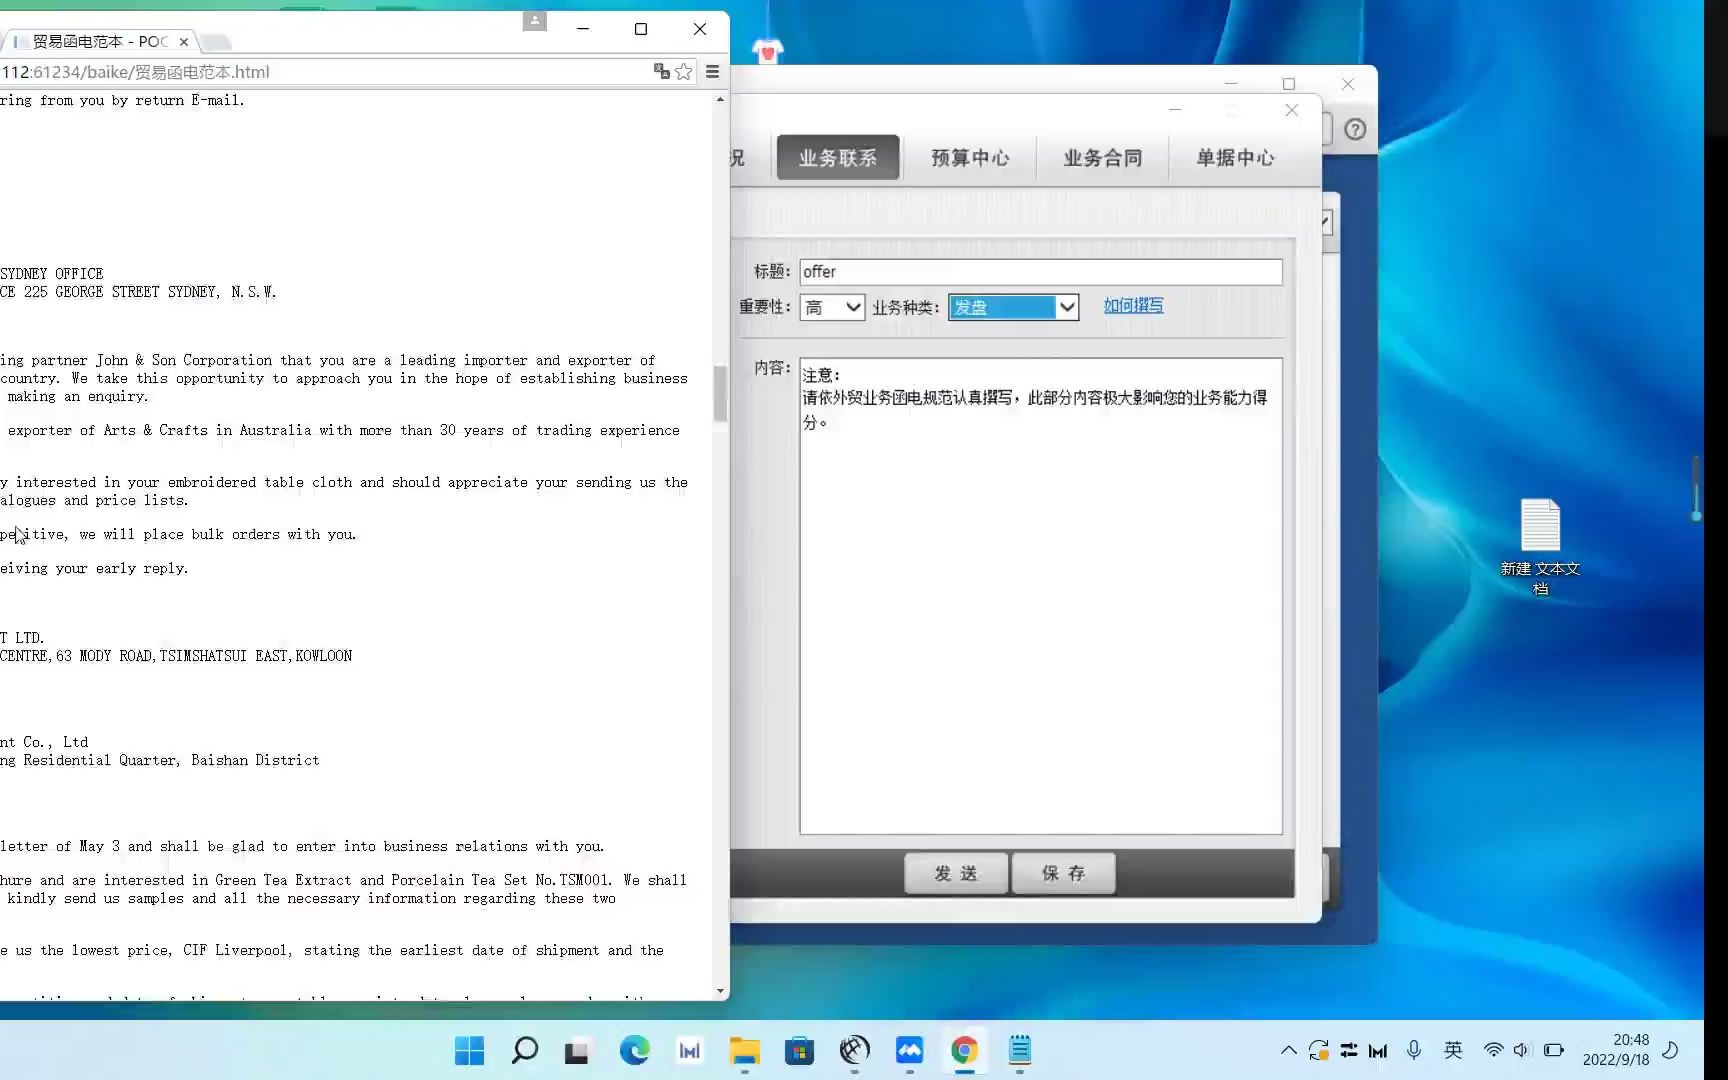The width and height of the screenshot is (1728, 1080).
Task: Click the 保存 button
Action: [1063, 873]
